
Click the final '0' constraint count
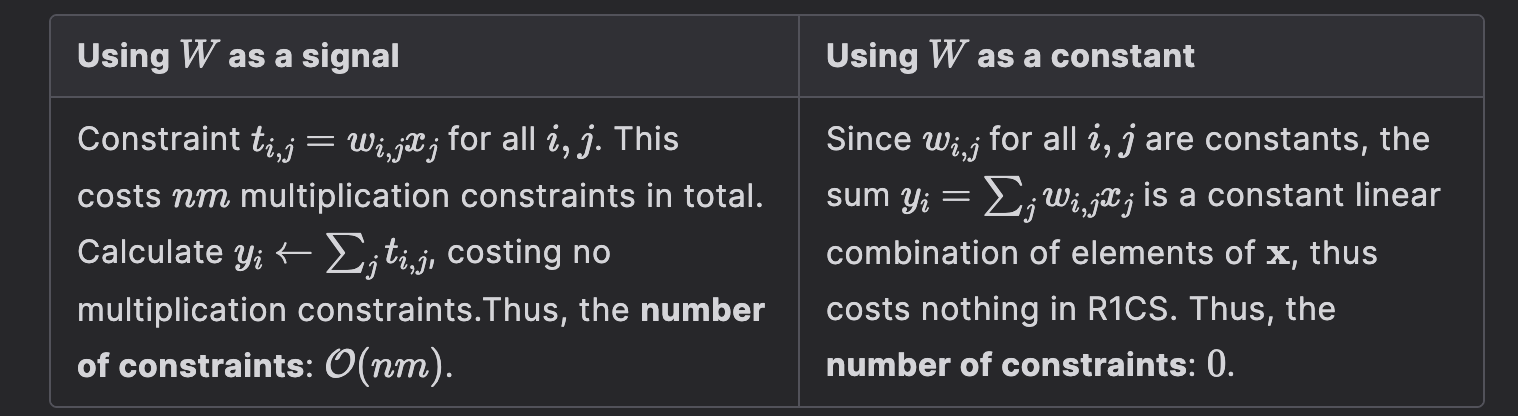[1215, 366]
